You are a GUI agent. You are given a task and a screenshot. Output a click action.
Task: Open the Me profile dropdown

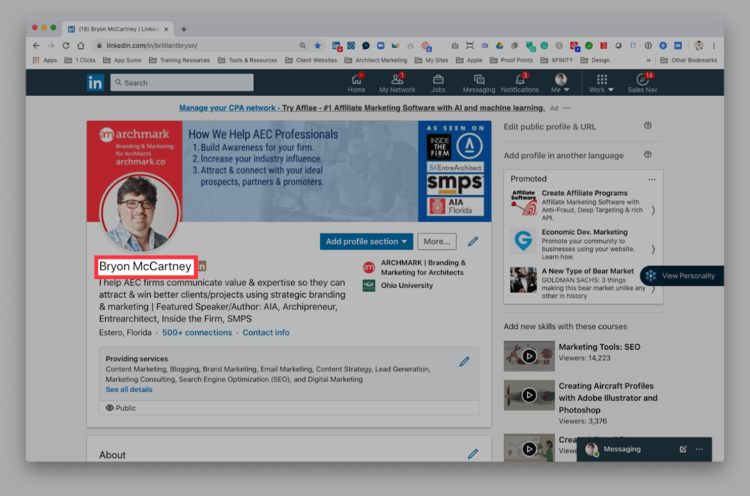tap(560, 82)
